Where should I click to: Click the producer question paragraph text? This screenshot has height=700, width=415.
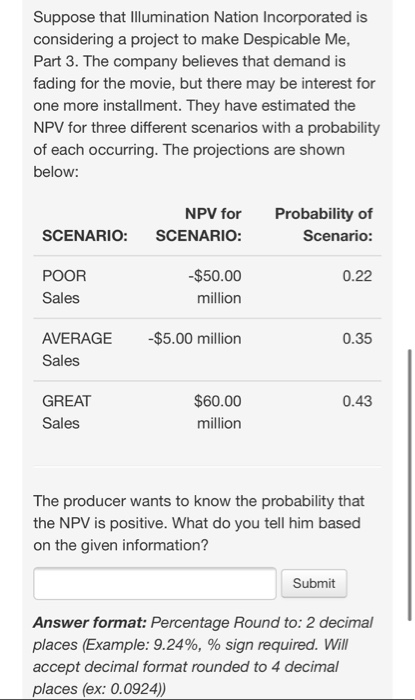click(x=199, y=523)
